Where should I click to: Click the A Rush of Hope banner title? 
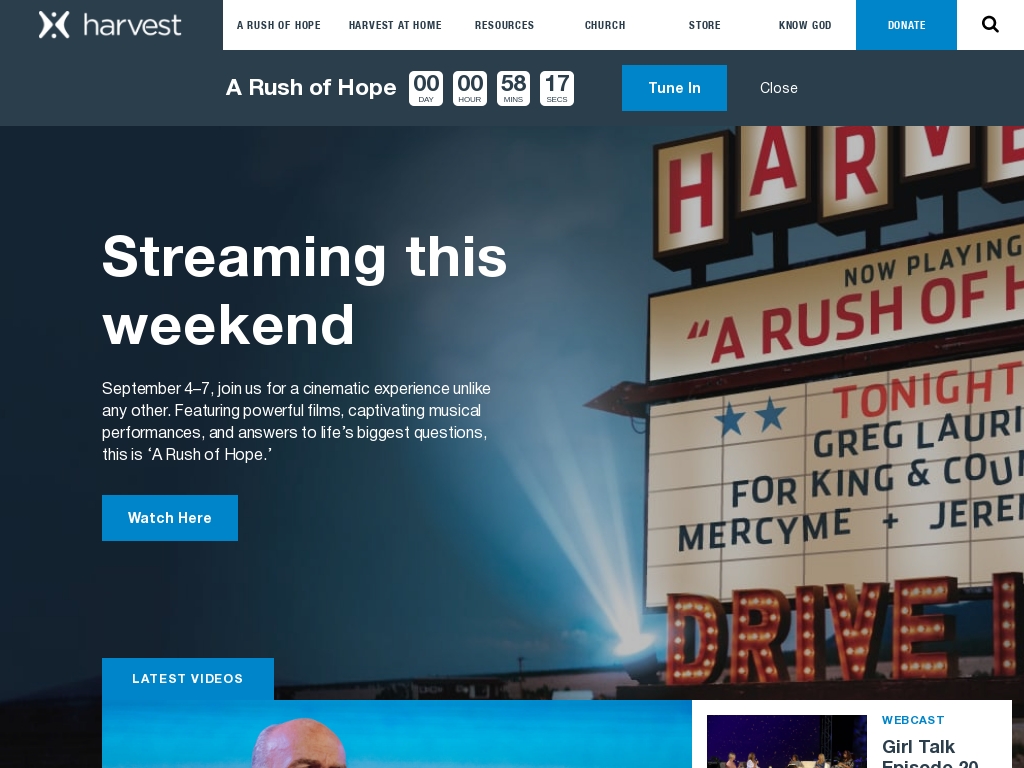click(311, 88)
